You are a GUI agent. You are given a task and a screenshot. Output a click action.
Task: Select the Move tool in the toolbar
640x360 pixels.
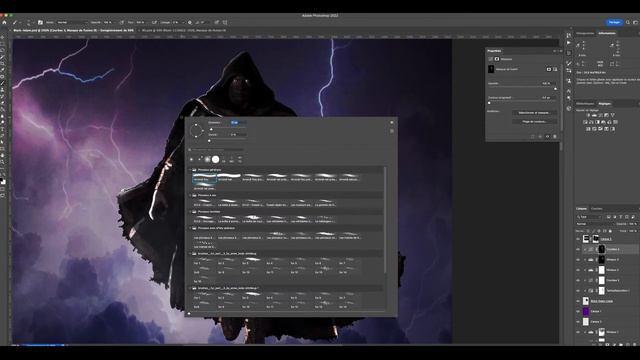click(x=3, y=38)
